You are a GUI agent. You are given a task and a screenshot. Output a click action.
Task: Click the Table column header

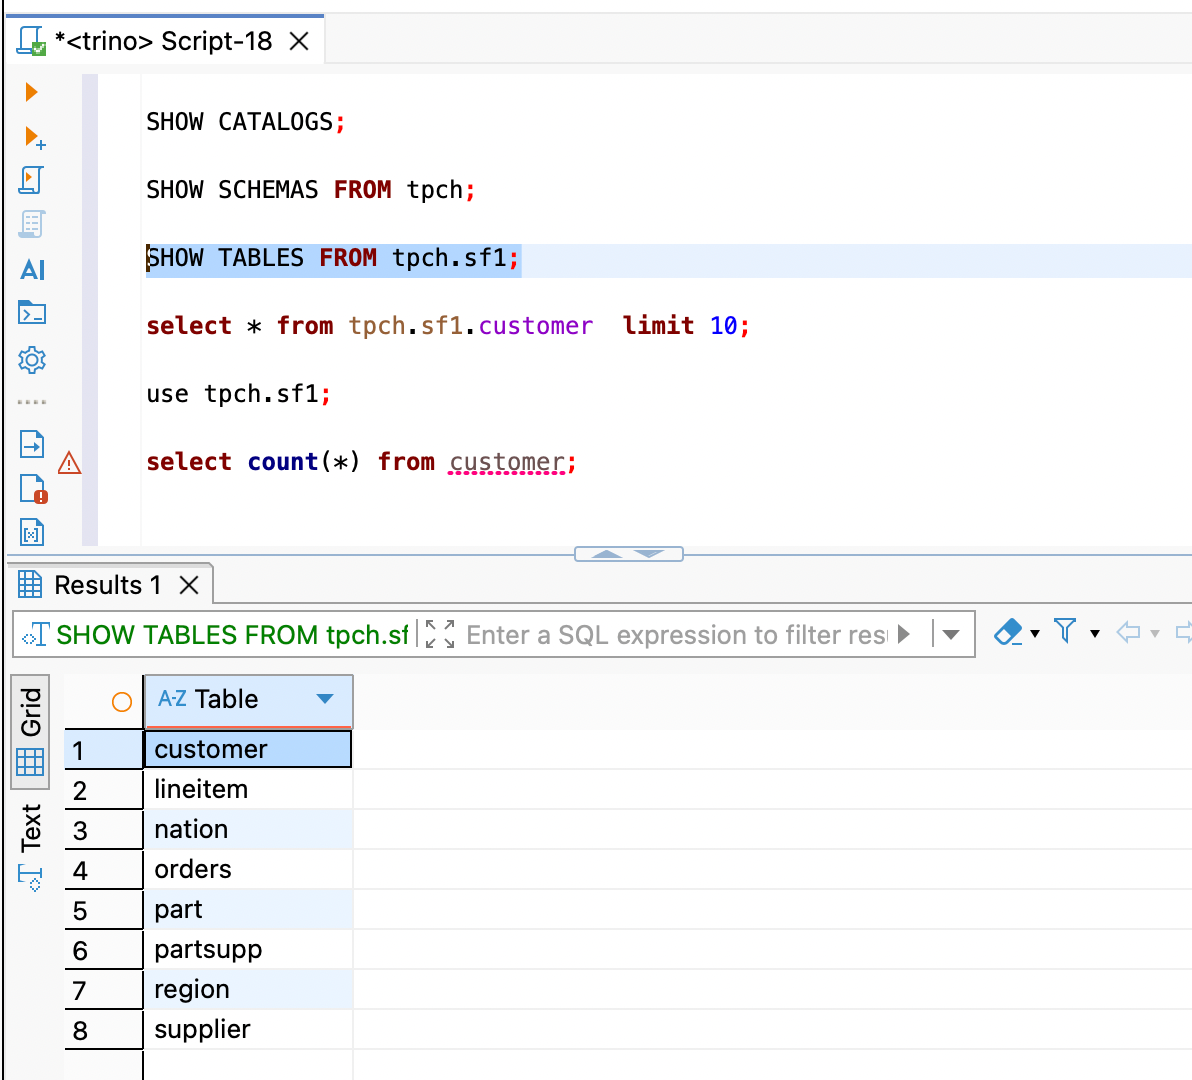pyautogui.click(x=248, y=700)
